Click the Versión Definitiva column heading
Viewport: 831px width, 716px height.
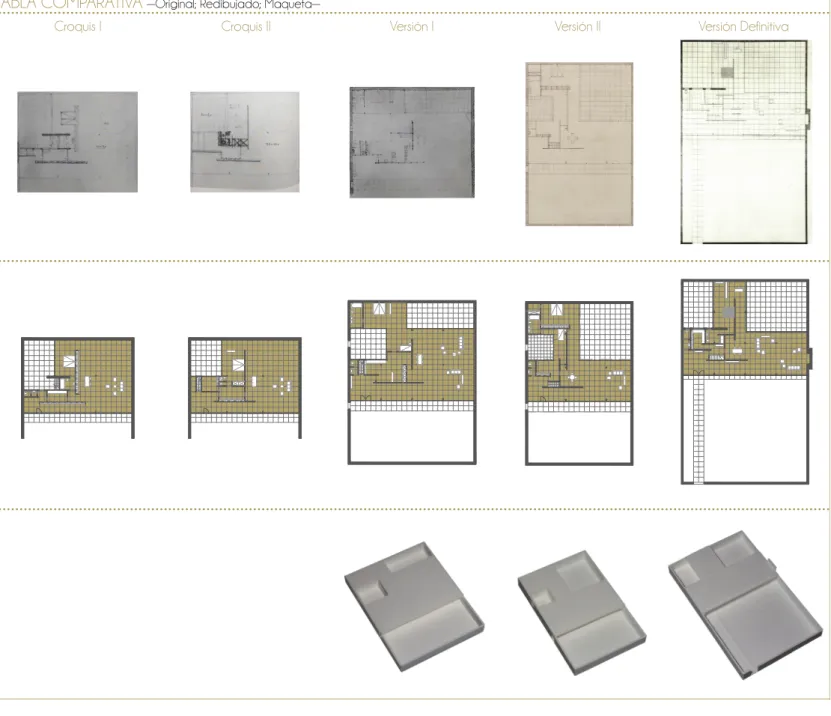743,26
